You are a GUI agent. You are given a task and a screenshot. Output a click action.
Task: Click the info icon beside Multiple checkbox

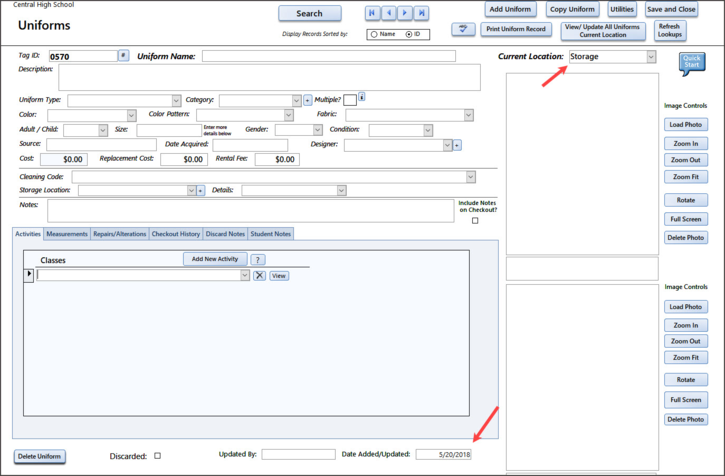coord(361,98)
